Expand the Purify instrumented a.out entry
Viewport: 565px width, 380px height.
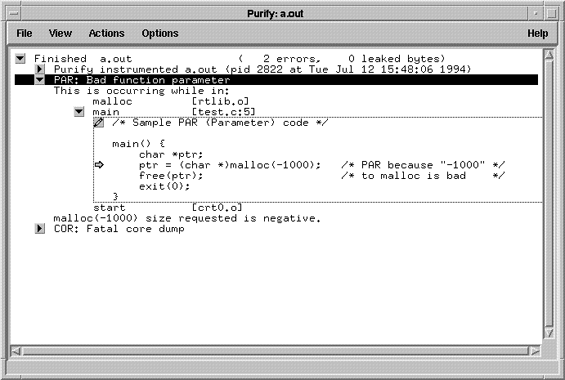tap(40, 69)
